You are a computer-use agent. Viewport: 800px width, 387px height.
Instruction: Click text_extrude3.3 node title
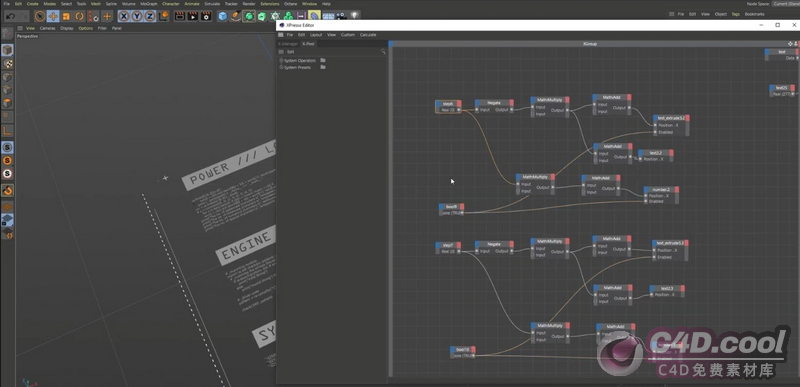(670, 243)
